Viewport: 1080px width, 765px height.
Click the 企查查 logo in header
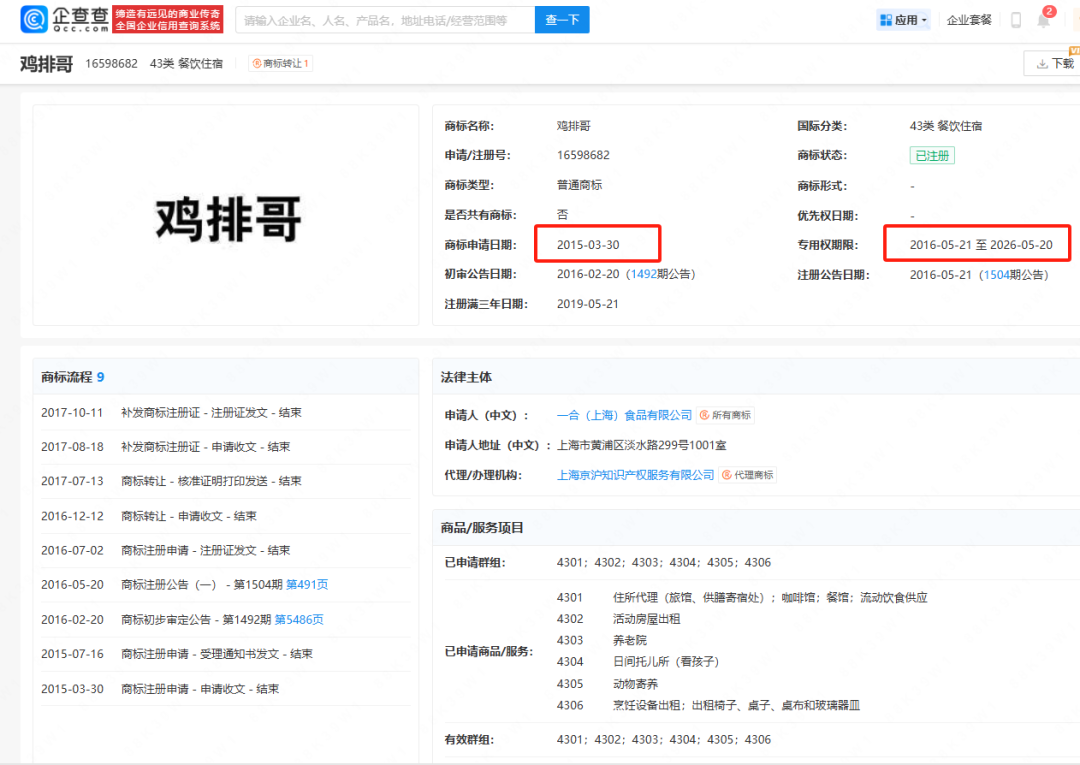(64, 19)
